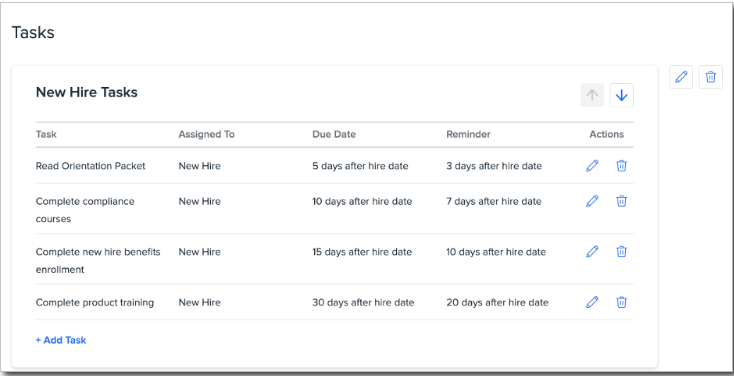Edit the Complete compliance courses task

click(592, 201)
